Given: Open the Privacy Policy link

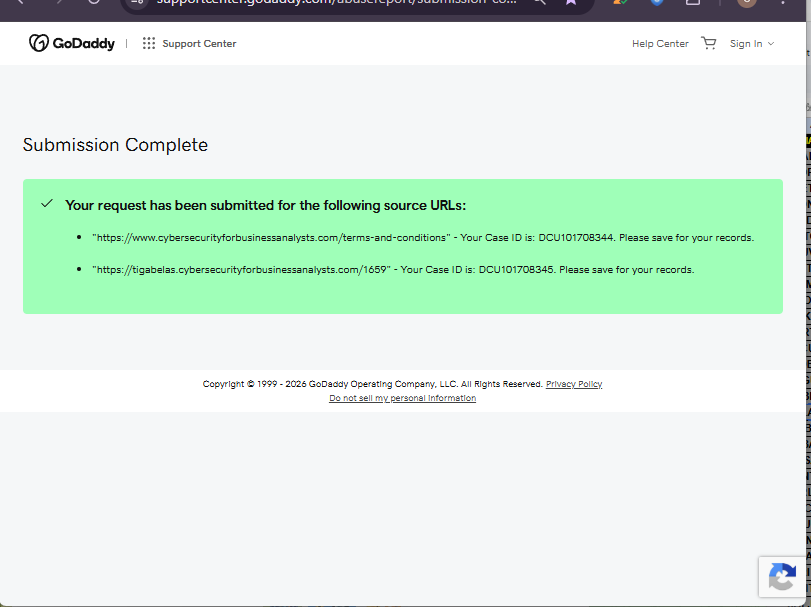Looking at the screenshot, I should point(574,384).
